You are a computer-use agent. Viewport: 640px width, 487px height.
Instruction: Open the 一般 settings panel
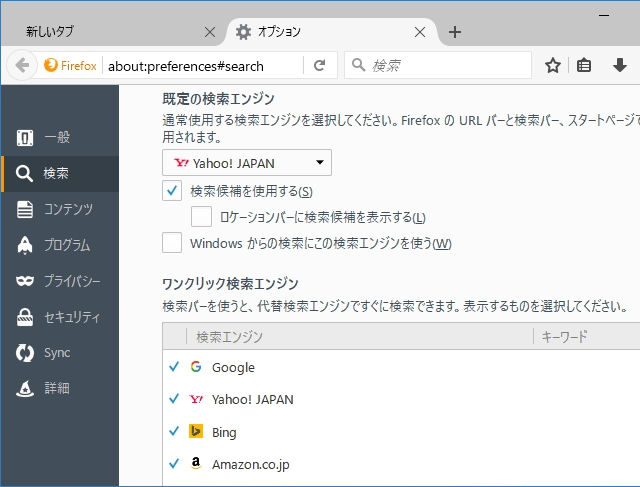point(60,138)
